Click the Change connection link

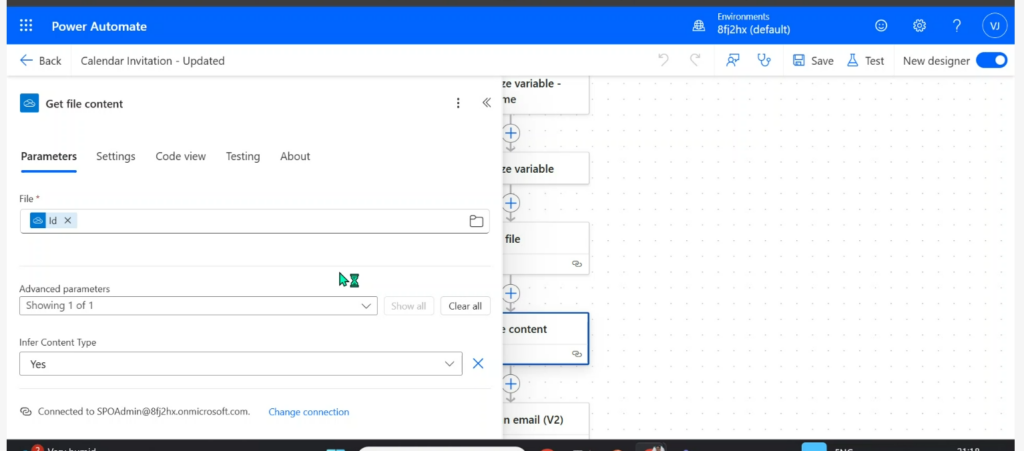tap(309, 412)
